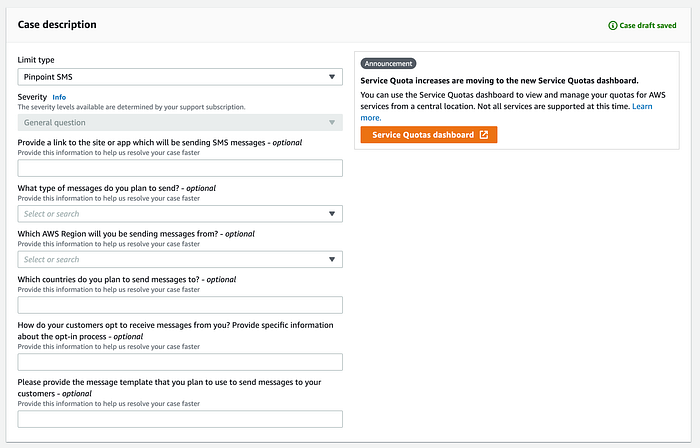Open the Service Quotas dashboard
This screenshot has height=448, width=700.
click(428, 135)
